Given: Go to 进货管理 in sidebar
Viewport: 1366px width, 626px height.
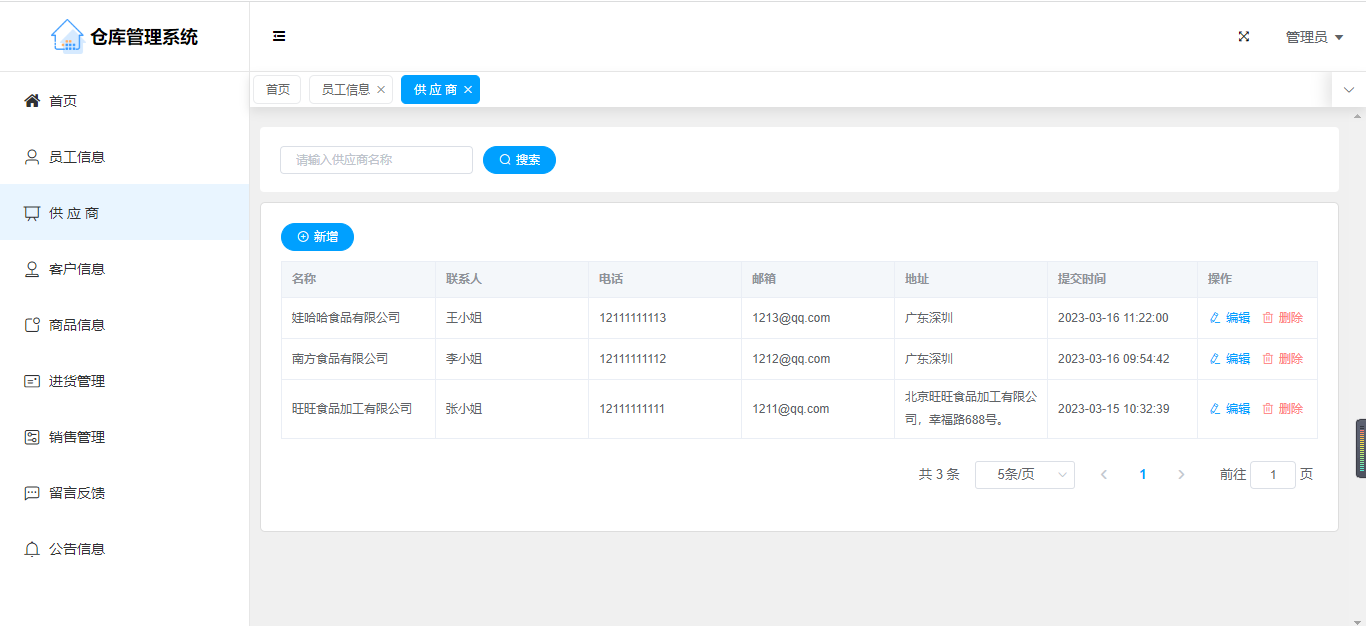Looking at the screenshot, I should coord(76,381).
